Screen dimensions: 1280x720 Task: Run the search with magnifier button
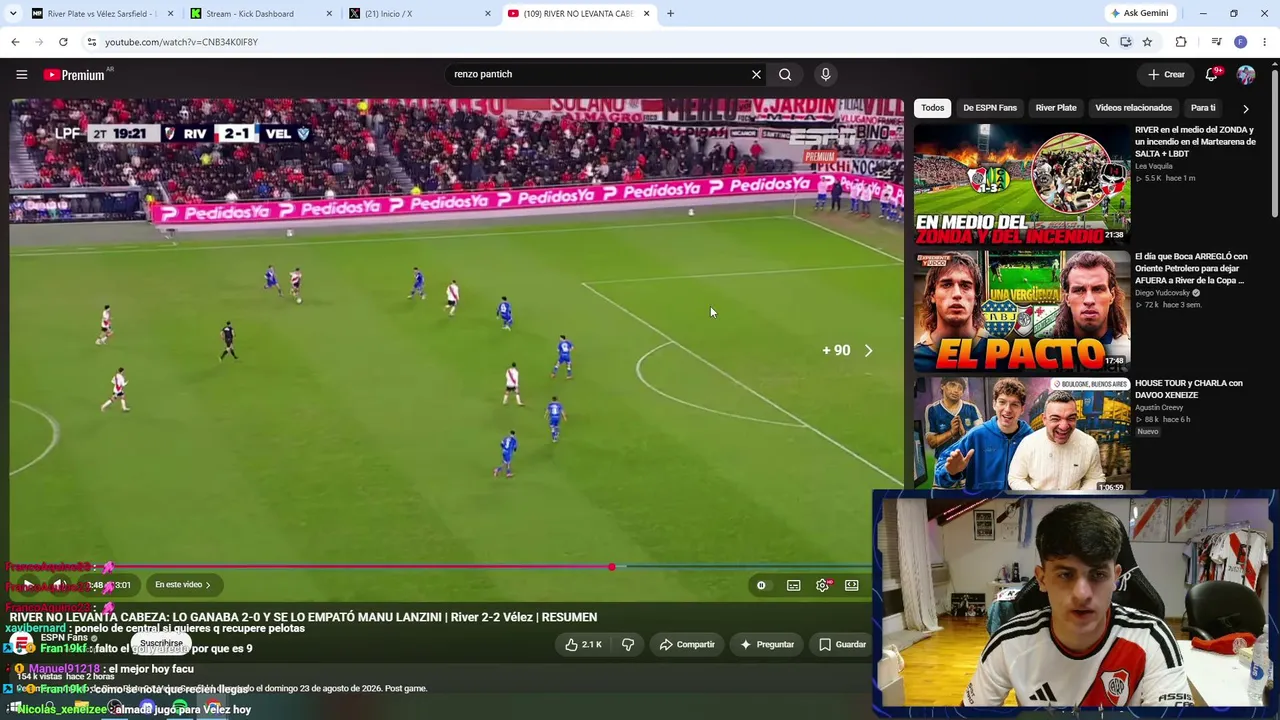point(785,74)
